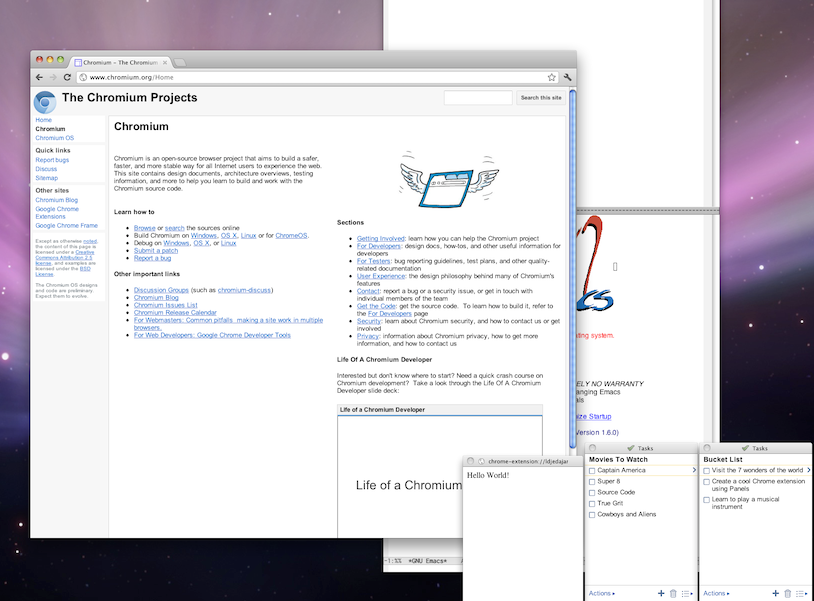Open the Actions menu in Movies panel
This screenshot has height=601, width=814.
click(x=600, y=593)
